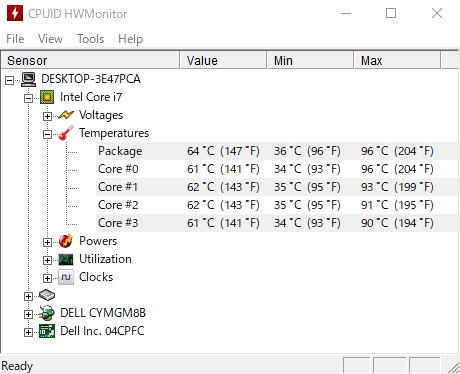Expand the Utilization node
Image resolution: width=460 pixels, height=374 pixels.
pyautogui.click(x=47, y=260)
